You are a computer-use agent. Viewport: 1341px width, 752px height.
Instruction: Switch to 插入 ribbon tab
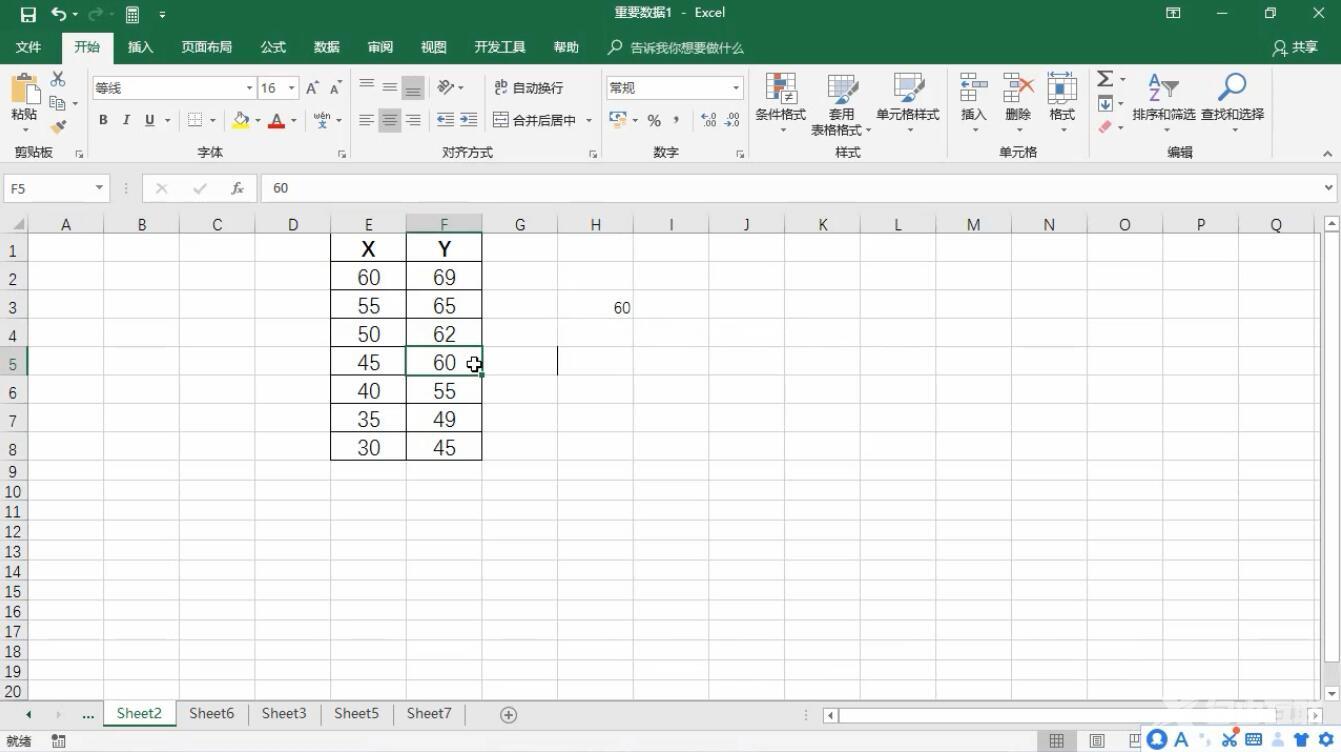click(141, 47)
